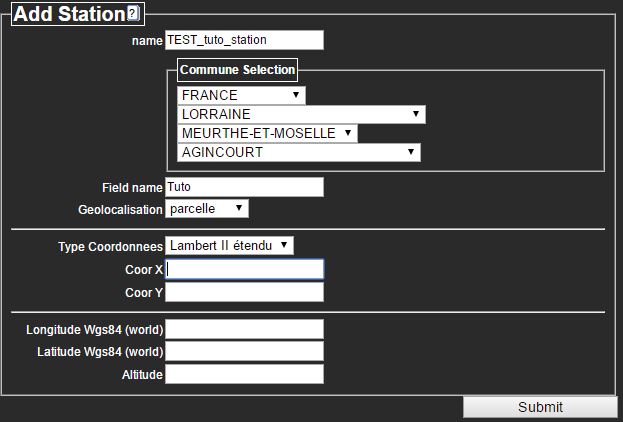
Task: Open the MEURTHE-ET-MOSELLE department dropdown
Action: pos(267,133)
